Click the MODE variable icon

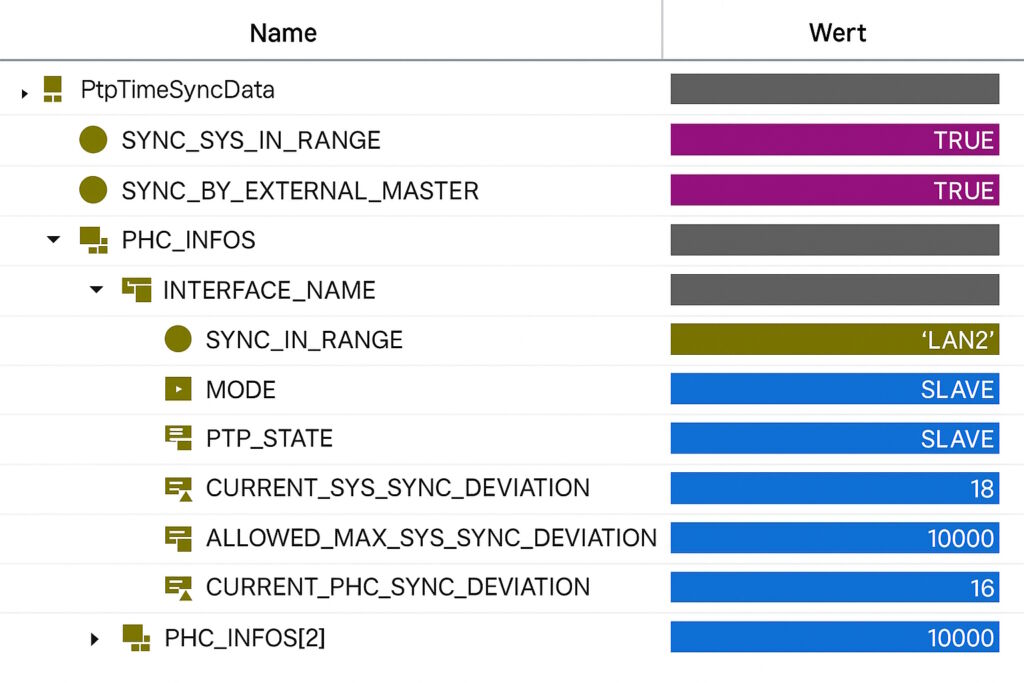coord(178,389)
